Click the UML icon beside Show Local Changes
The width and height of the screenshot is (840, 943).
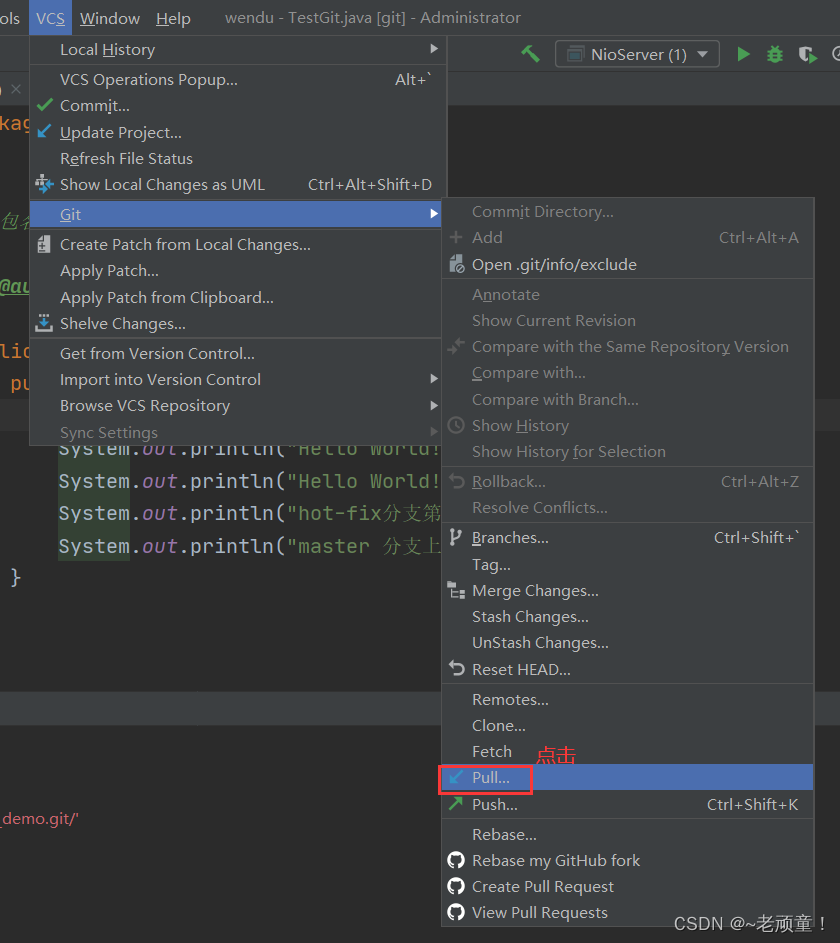(x=44, y=184)
